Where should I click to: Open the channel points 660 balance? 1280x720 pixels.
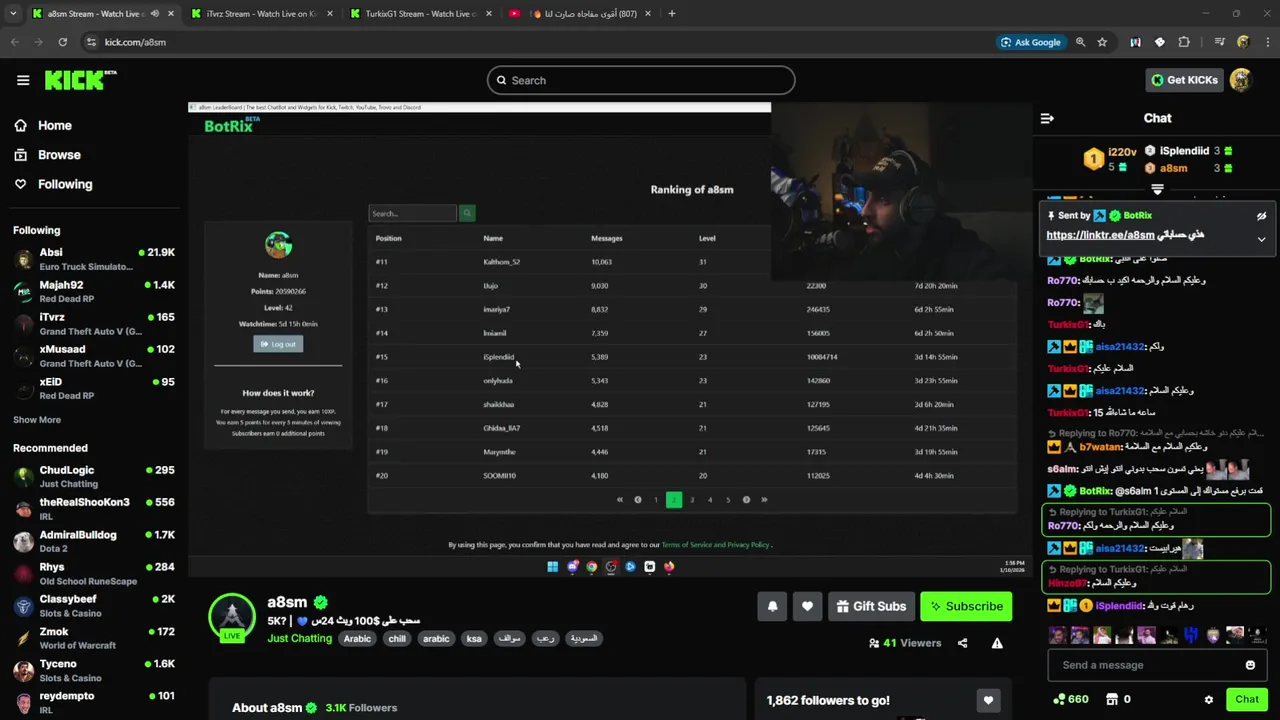tap(1071, 699)
